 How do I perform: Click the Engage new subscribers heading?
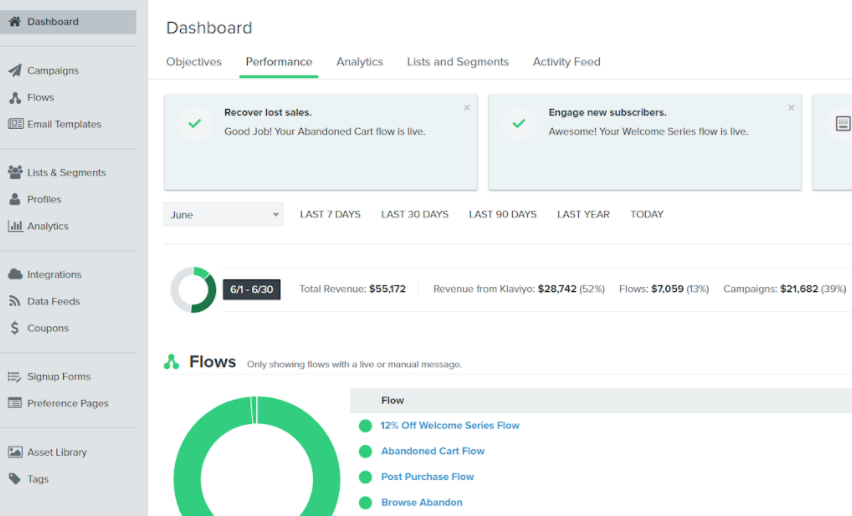(607, 112)
